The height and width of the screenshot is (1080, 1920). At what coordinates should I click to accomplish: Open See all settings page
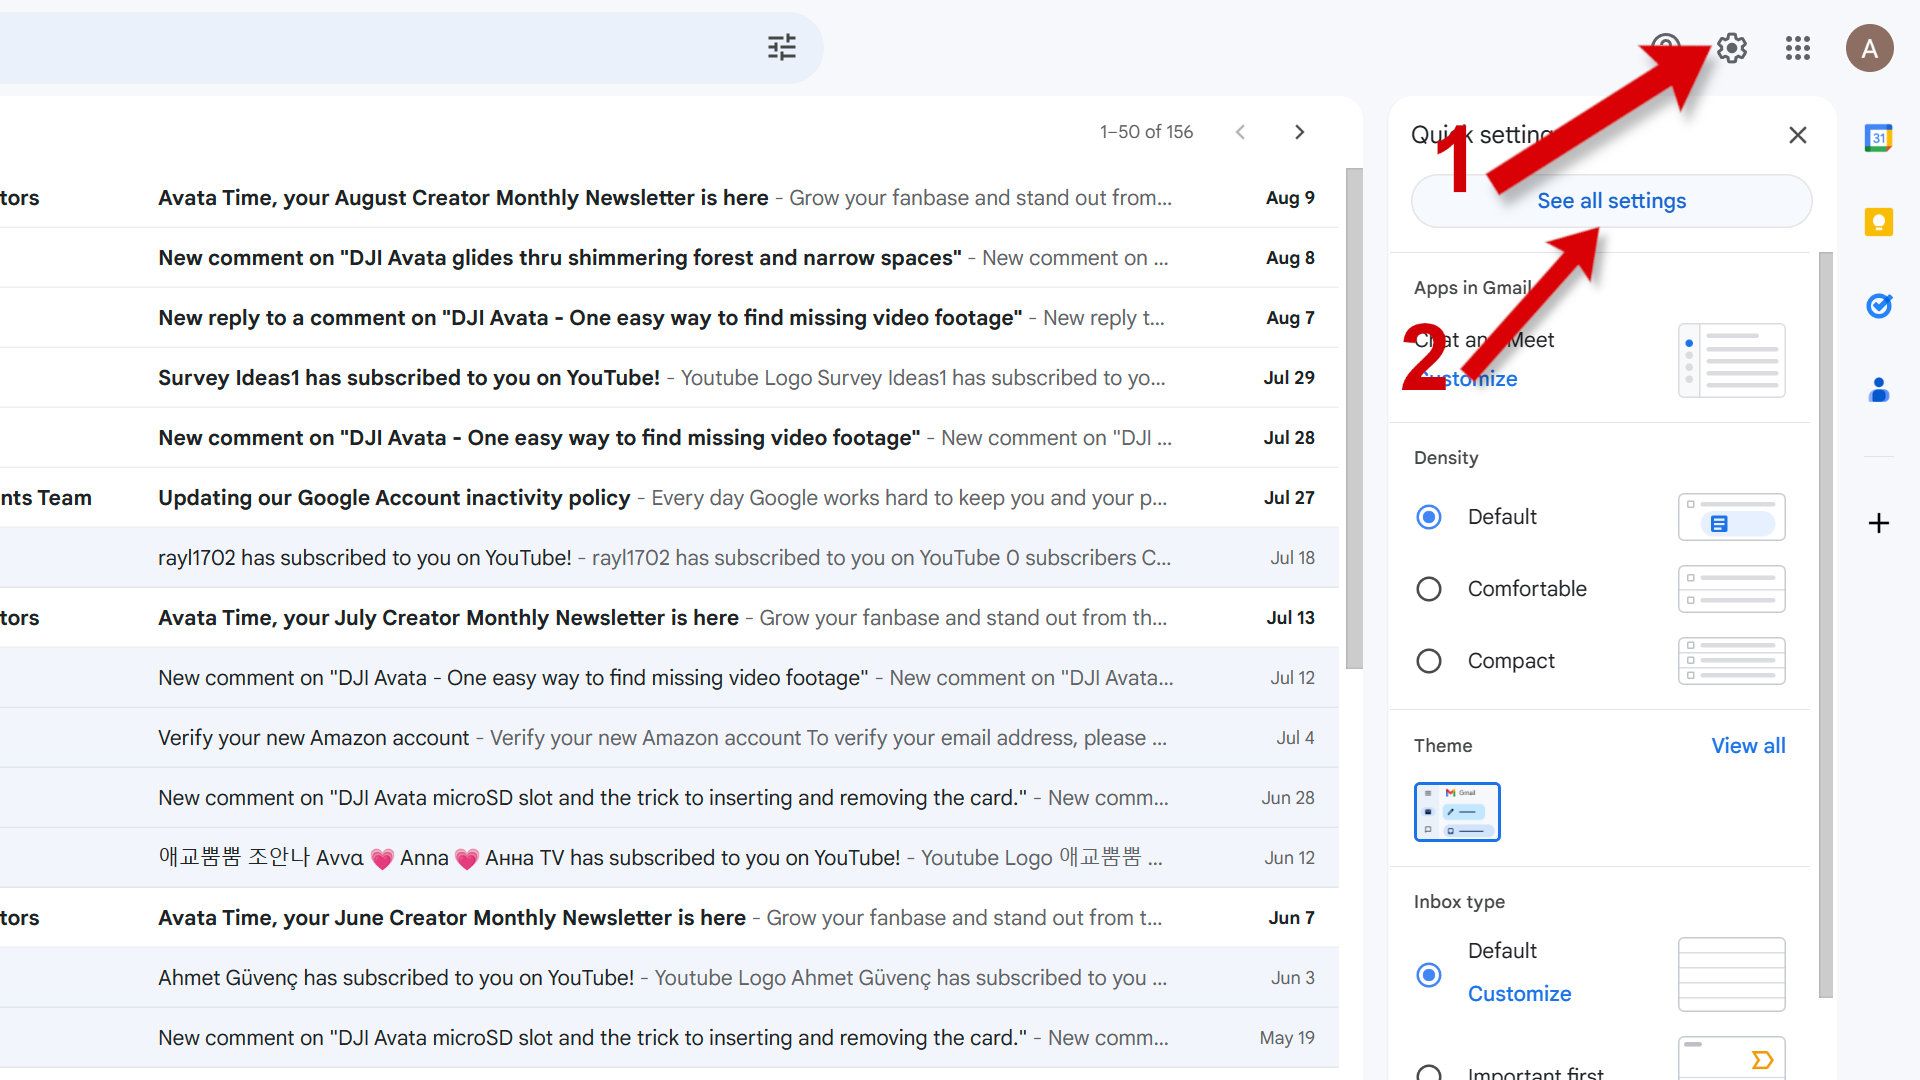click(x=1611, y=200)
